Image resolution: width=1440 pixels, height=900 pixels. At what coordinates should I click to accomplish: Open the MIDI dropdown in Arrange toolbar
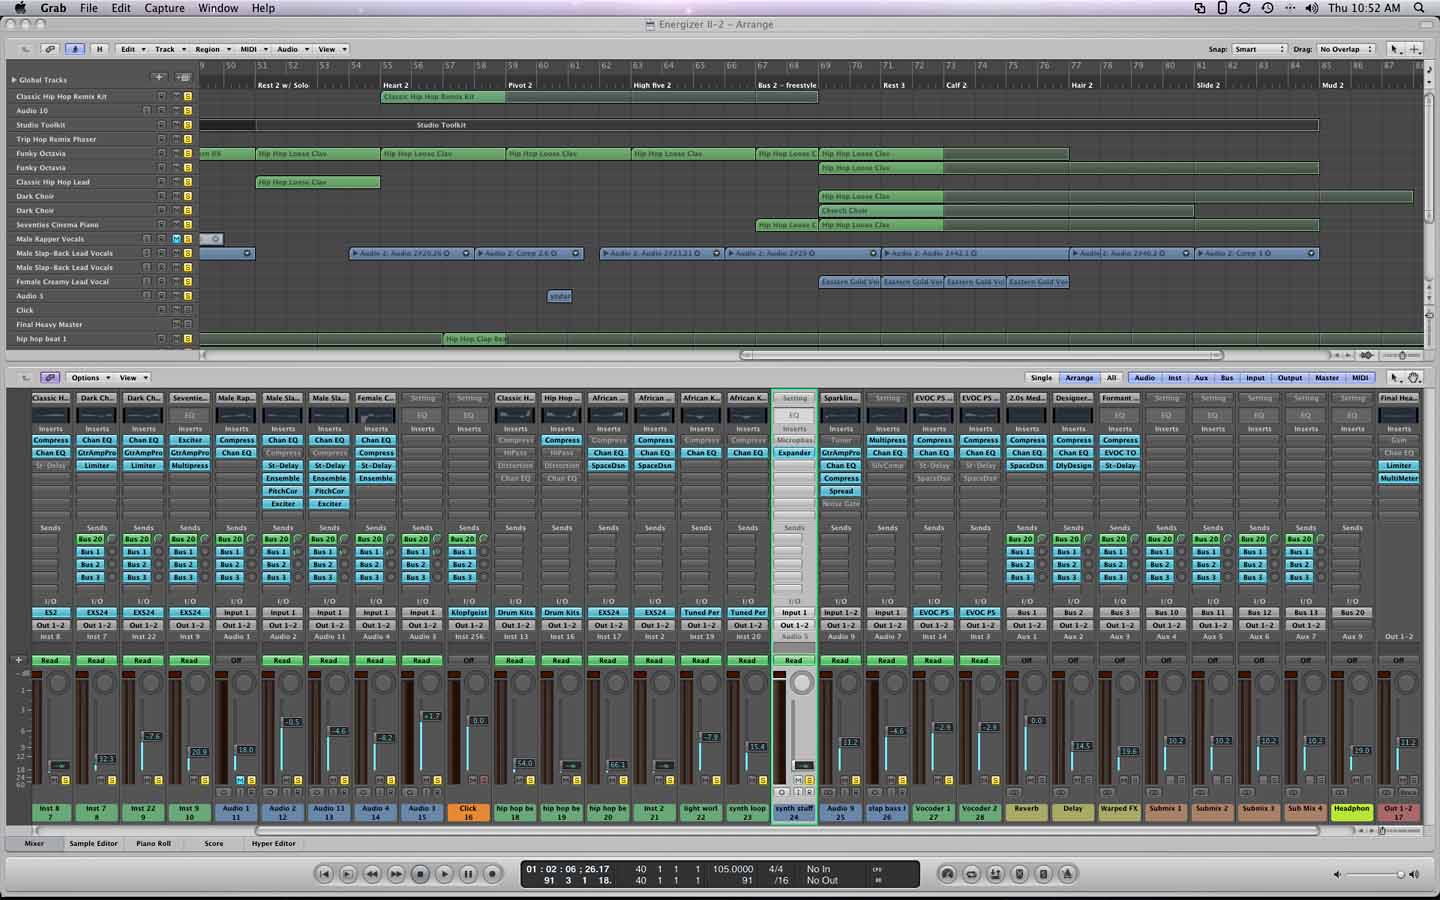(253, 49)
